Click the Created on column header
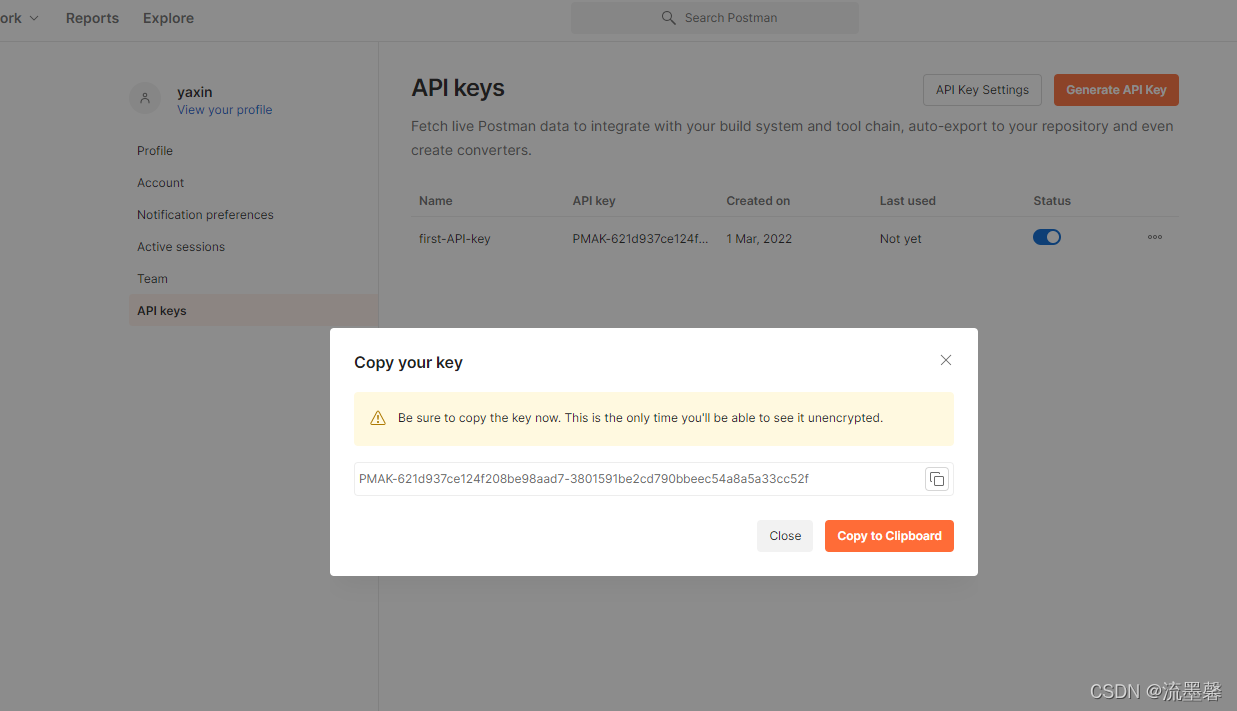Viewport: 1237px width, 711px height. [x=758, y=201]
